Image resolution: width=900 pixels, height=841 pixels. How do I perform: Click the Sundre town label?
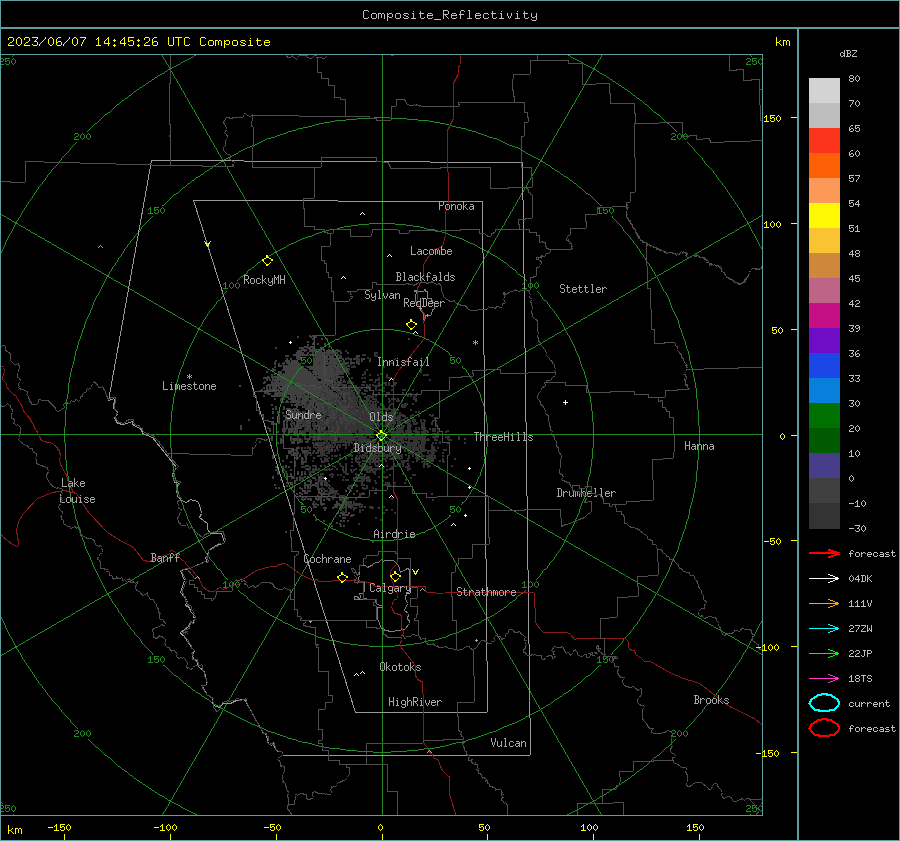click(303, 415)
